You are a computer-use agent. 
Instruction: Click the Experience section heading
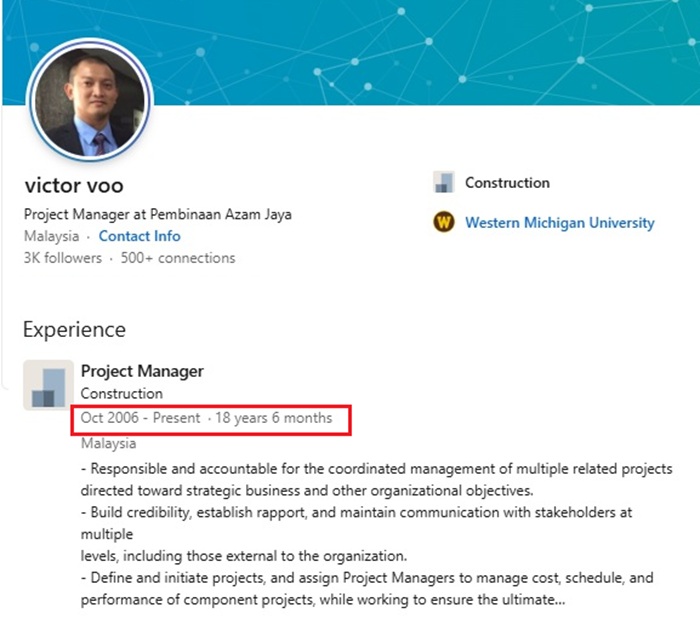point(74,329)
